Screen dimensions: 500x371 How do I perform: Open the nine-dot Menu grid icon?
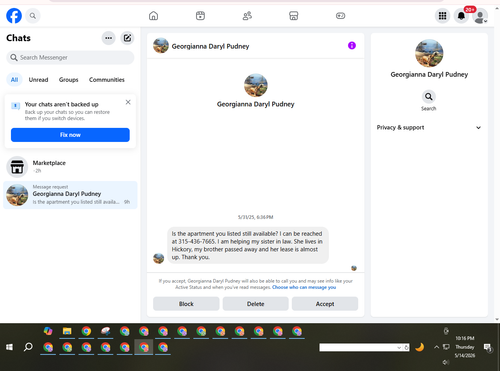pyautogui.click(x=442, y=16)
